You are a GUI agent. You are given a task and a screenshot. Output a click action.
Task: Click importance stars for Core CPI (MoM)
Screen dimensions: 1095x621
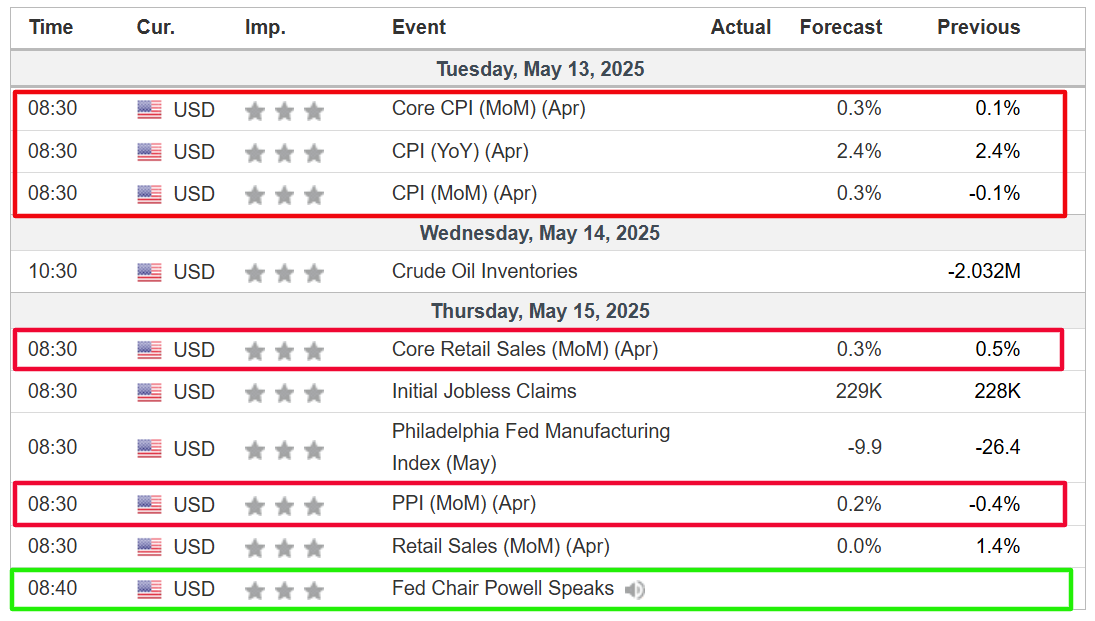(284, 110)
